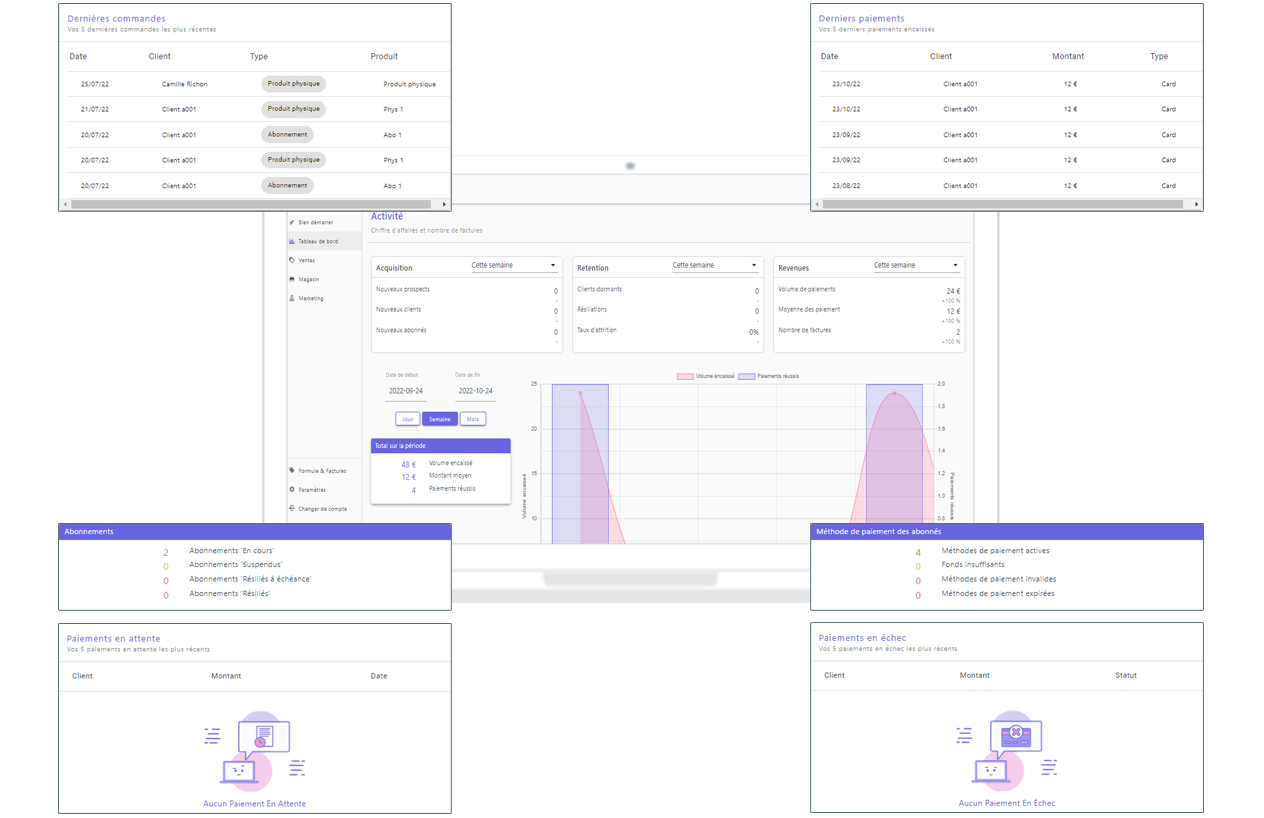
Task: Click the 25/07/22 order date
Action: click(x=95, y=84)
